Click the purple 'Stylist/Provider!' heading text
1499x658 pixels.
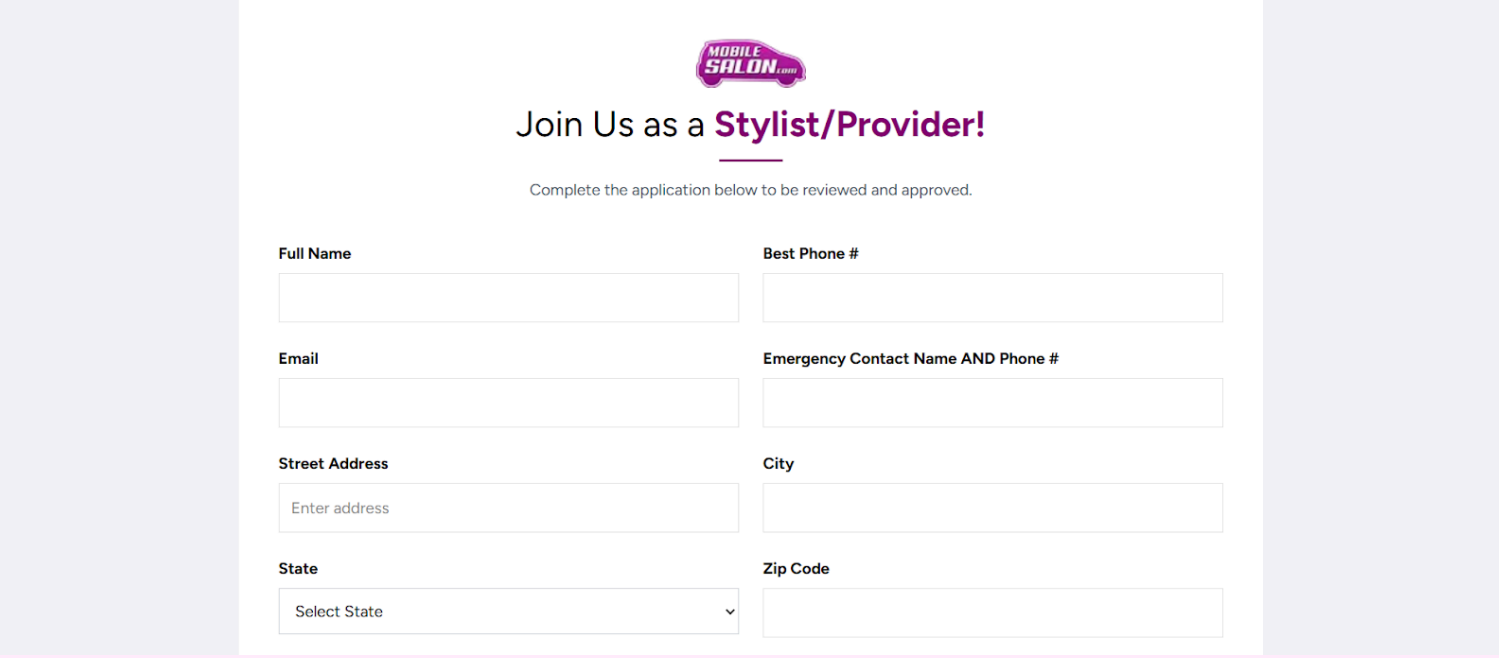[849, 125]
